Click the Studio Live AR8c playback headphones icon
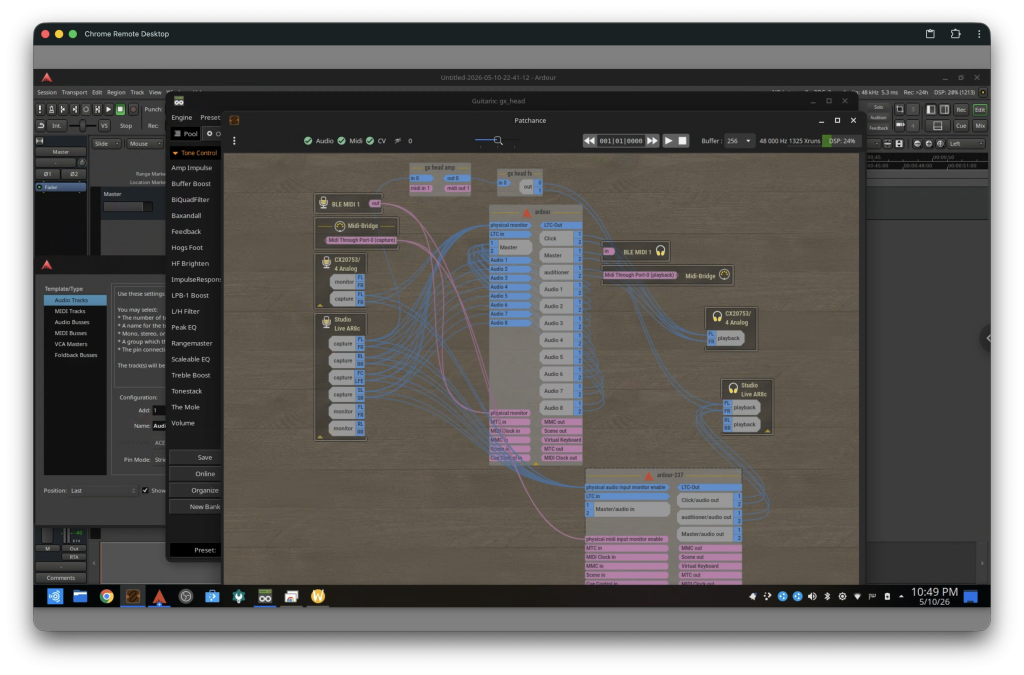 pos(733,388)
